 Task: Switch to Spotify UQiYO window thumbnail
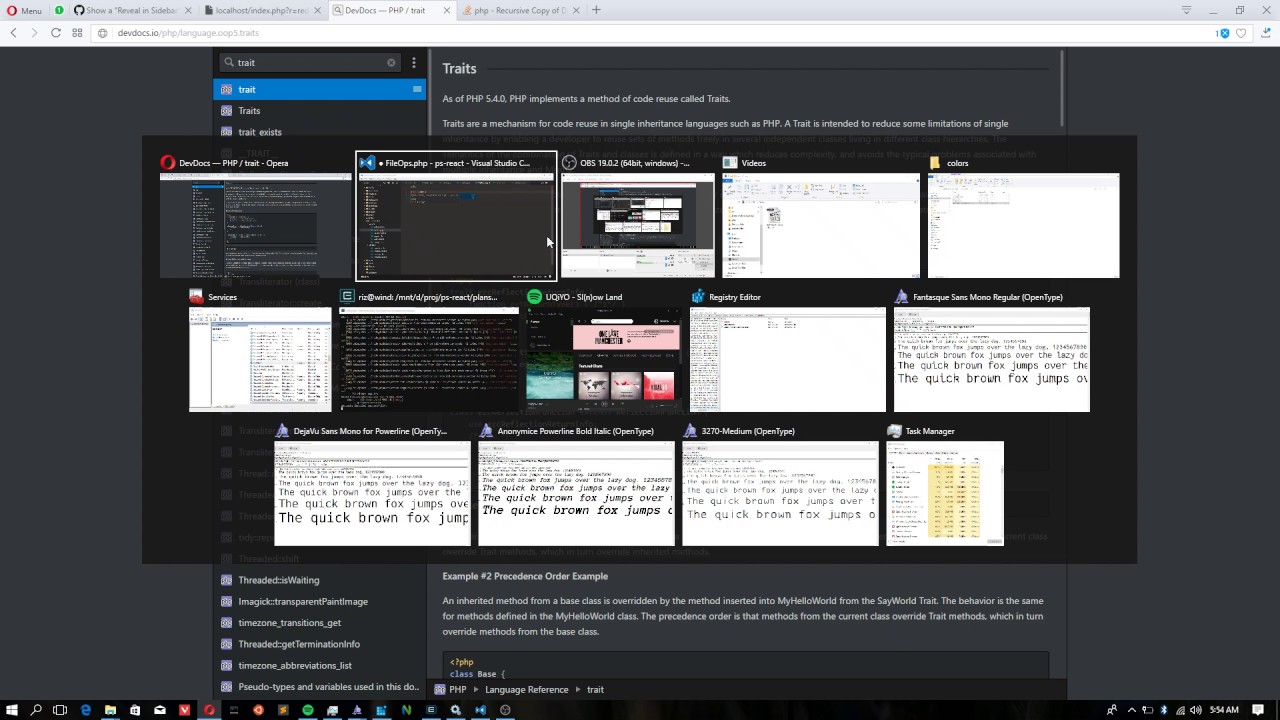(x=604, y=350)
